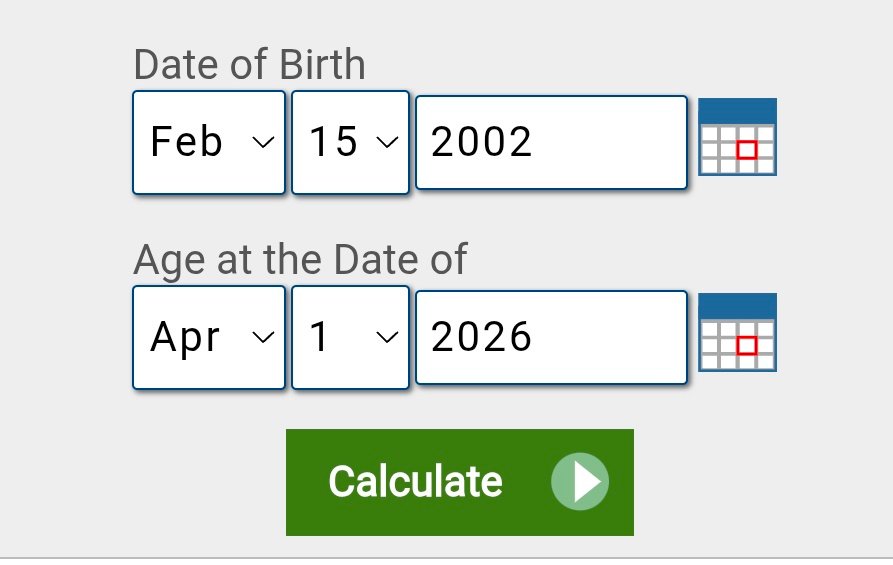Open the day dropdown showing 1
Screen dimensions: 893x565
tap(350, 337)
